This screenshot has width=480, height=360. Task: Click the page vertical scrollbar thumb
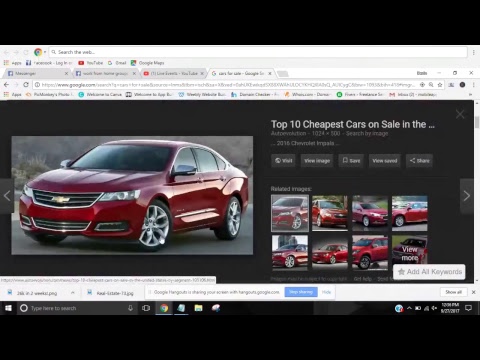click(x=477, y=122)
